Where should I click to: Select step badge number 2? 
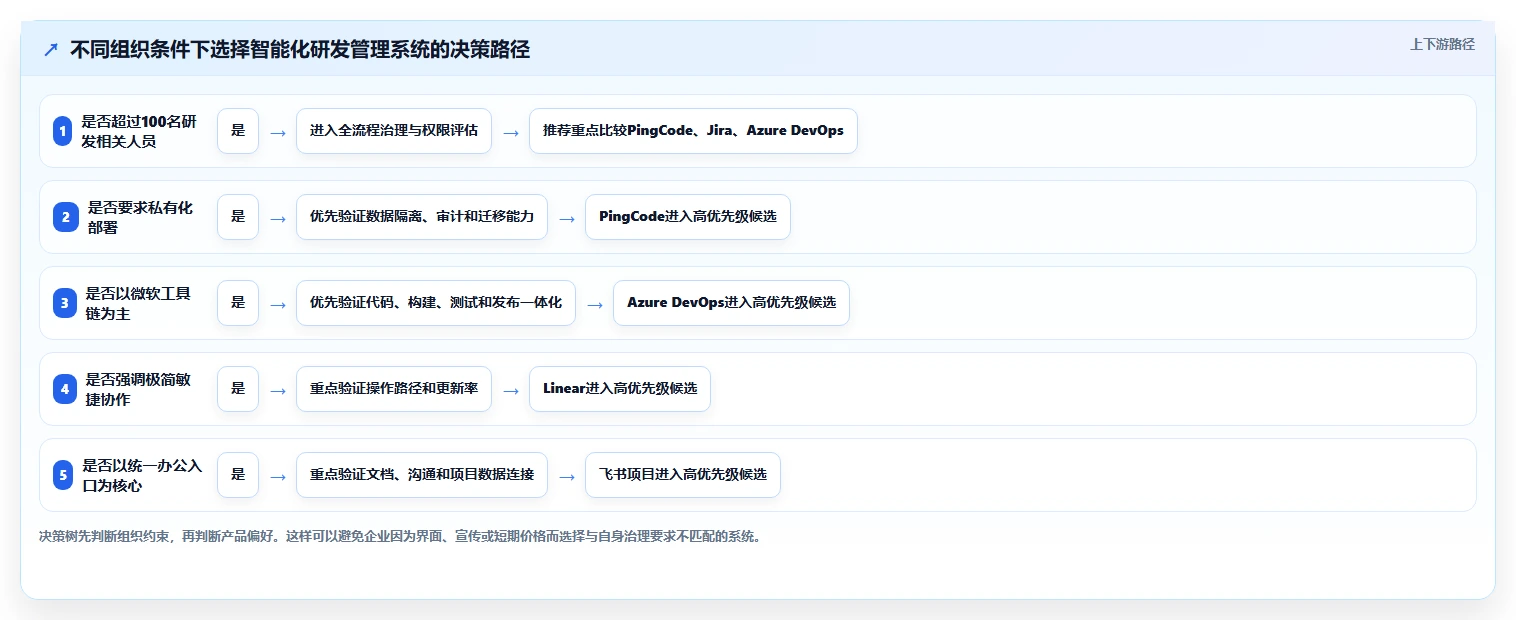(66, 217)
